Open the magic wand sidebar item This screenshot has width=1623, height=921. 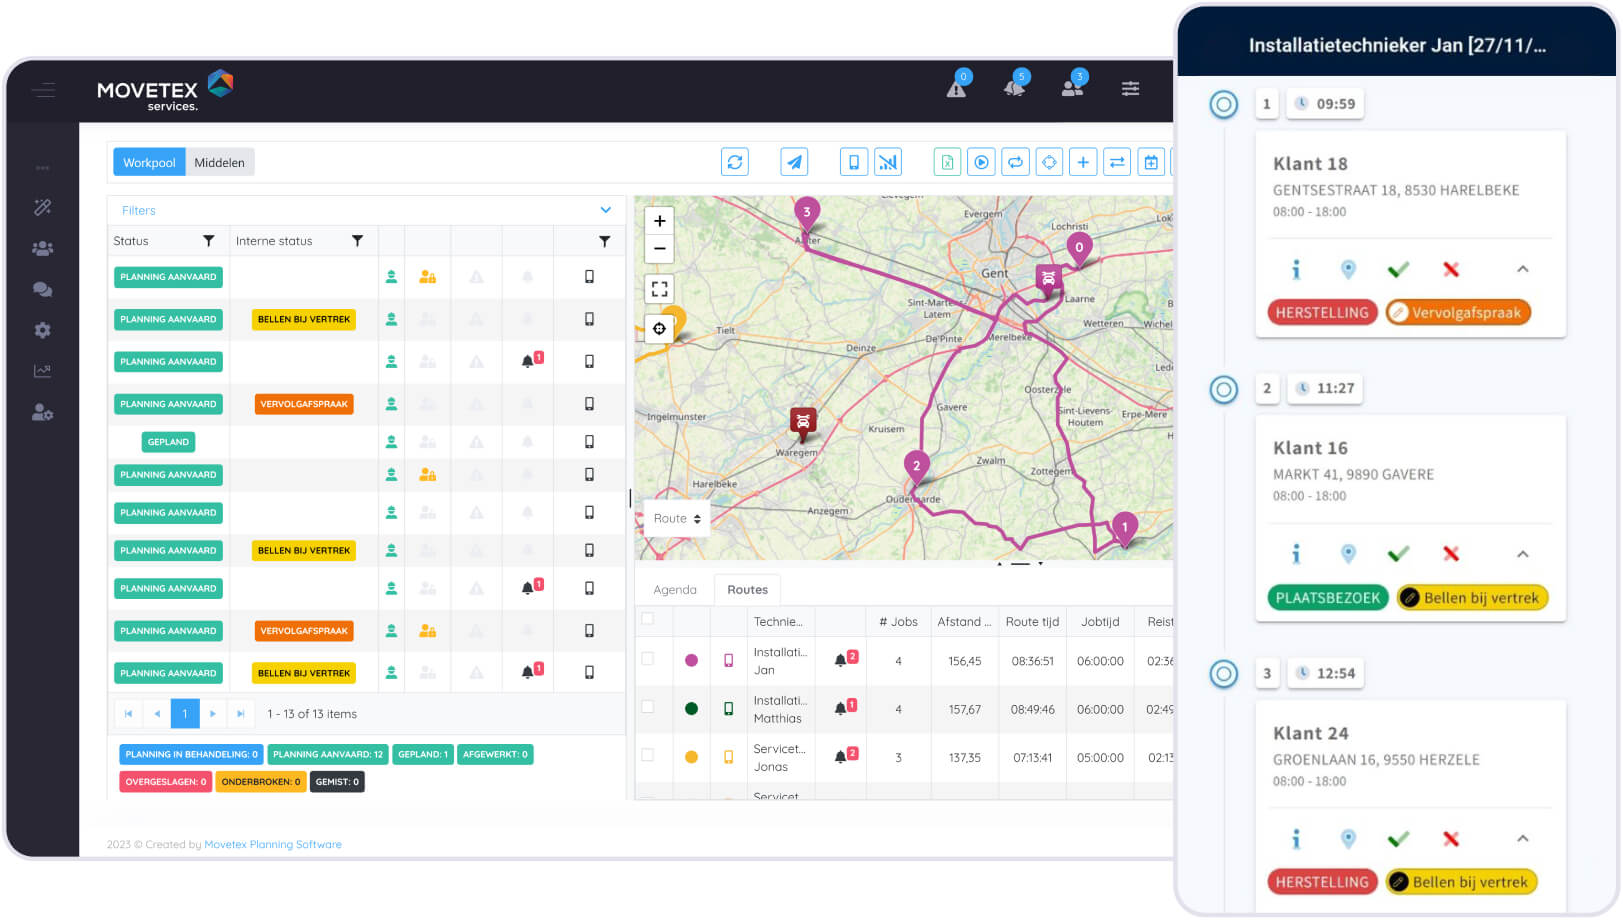coord(42,207)
